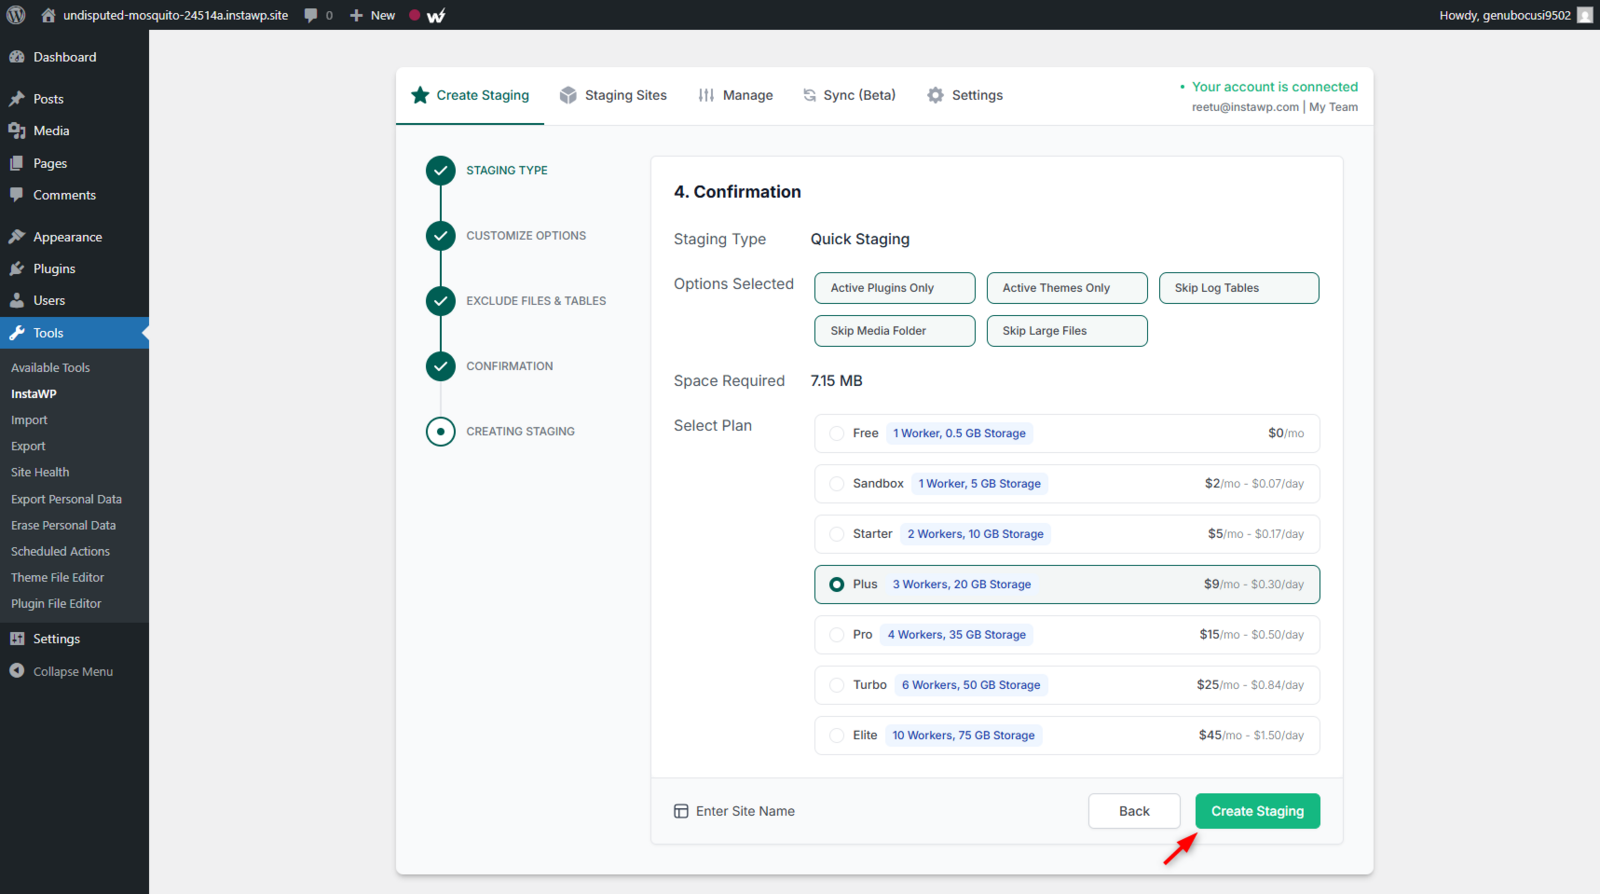Click the Create Staging green button
Image resolution: width=1600 pixels, height=894 pixels.
[x=1257, y=811]
